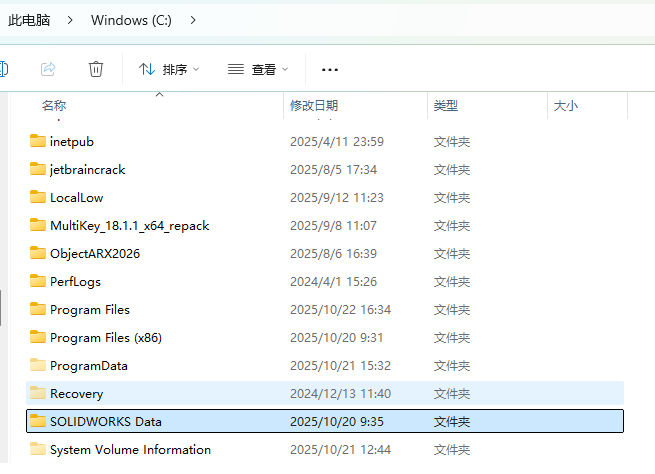This screenshot has width=655, height=474.
Task: Click date 2025/9/12 11:23 of LocalLow
Action: pyautogui.click(x=337, y=198)
